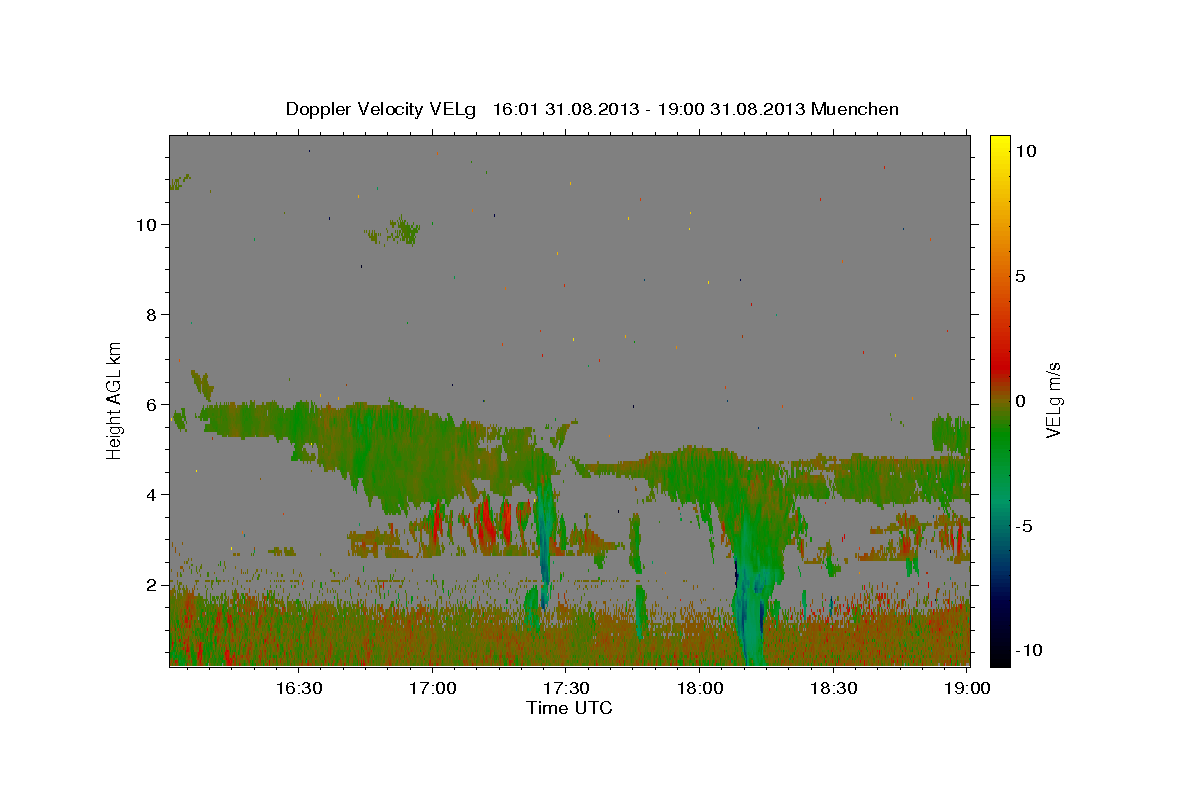Click colorbar label 5
The height and width of the screenshot is (800, 1200).
pyautogui.click(x=1020, y=276)
